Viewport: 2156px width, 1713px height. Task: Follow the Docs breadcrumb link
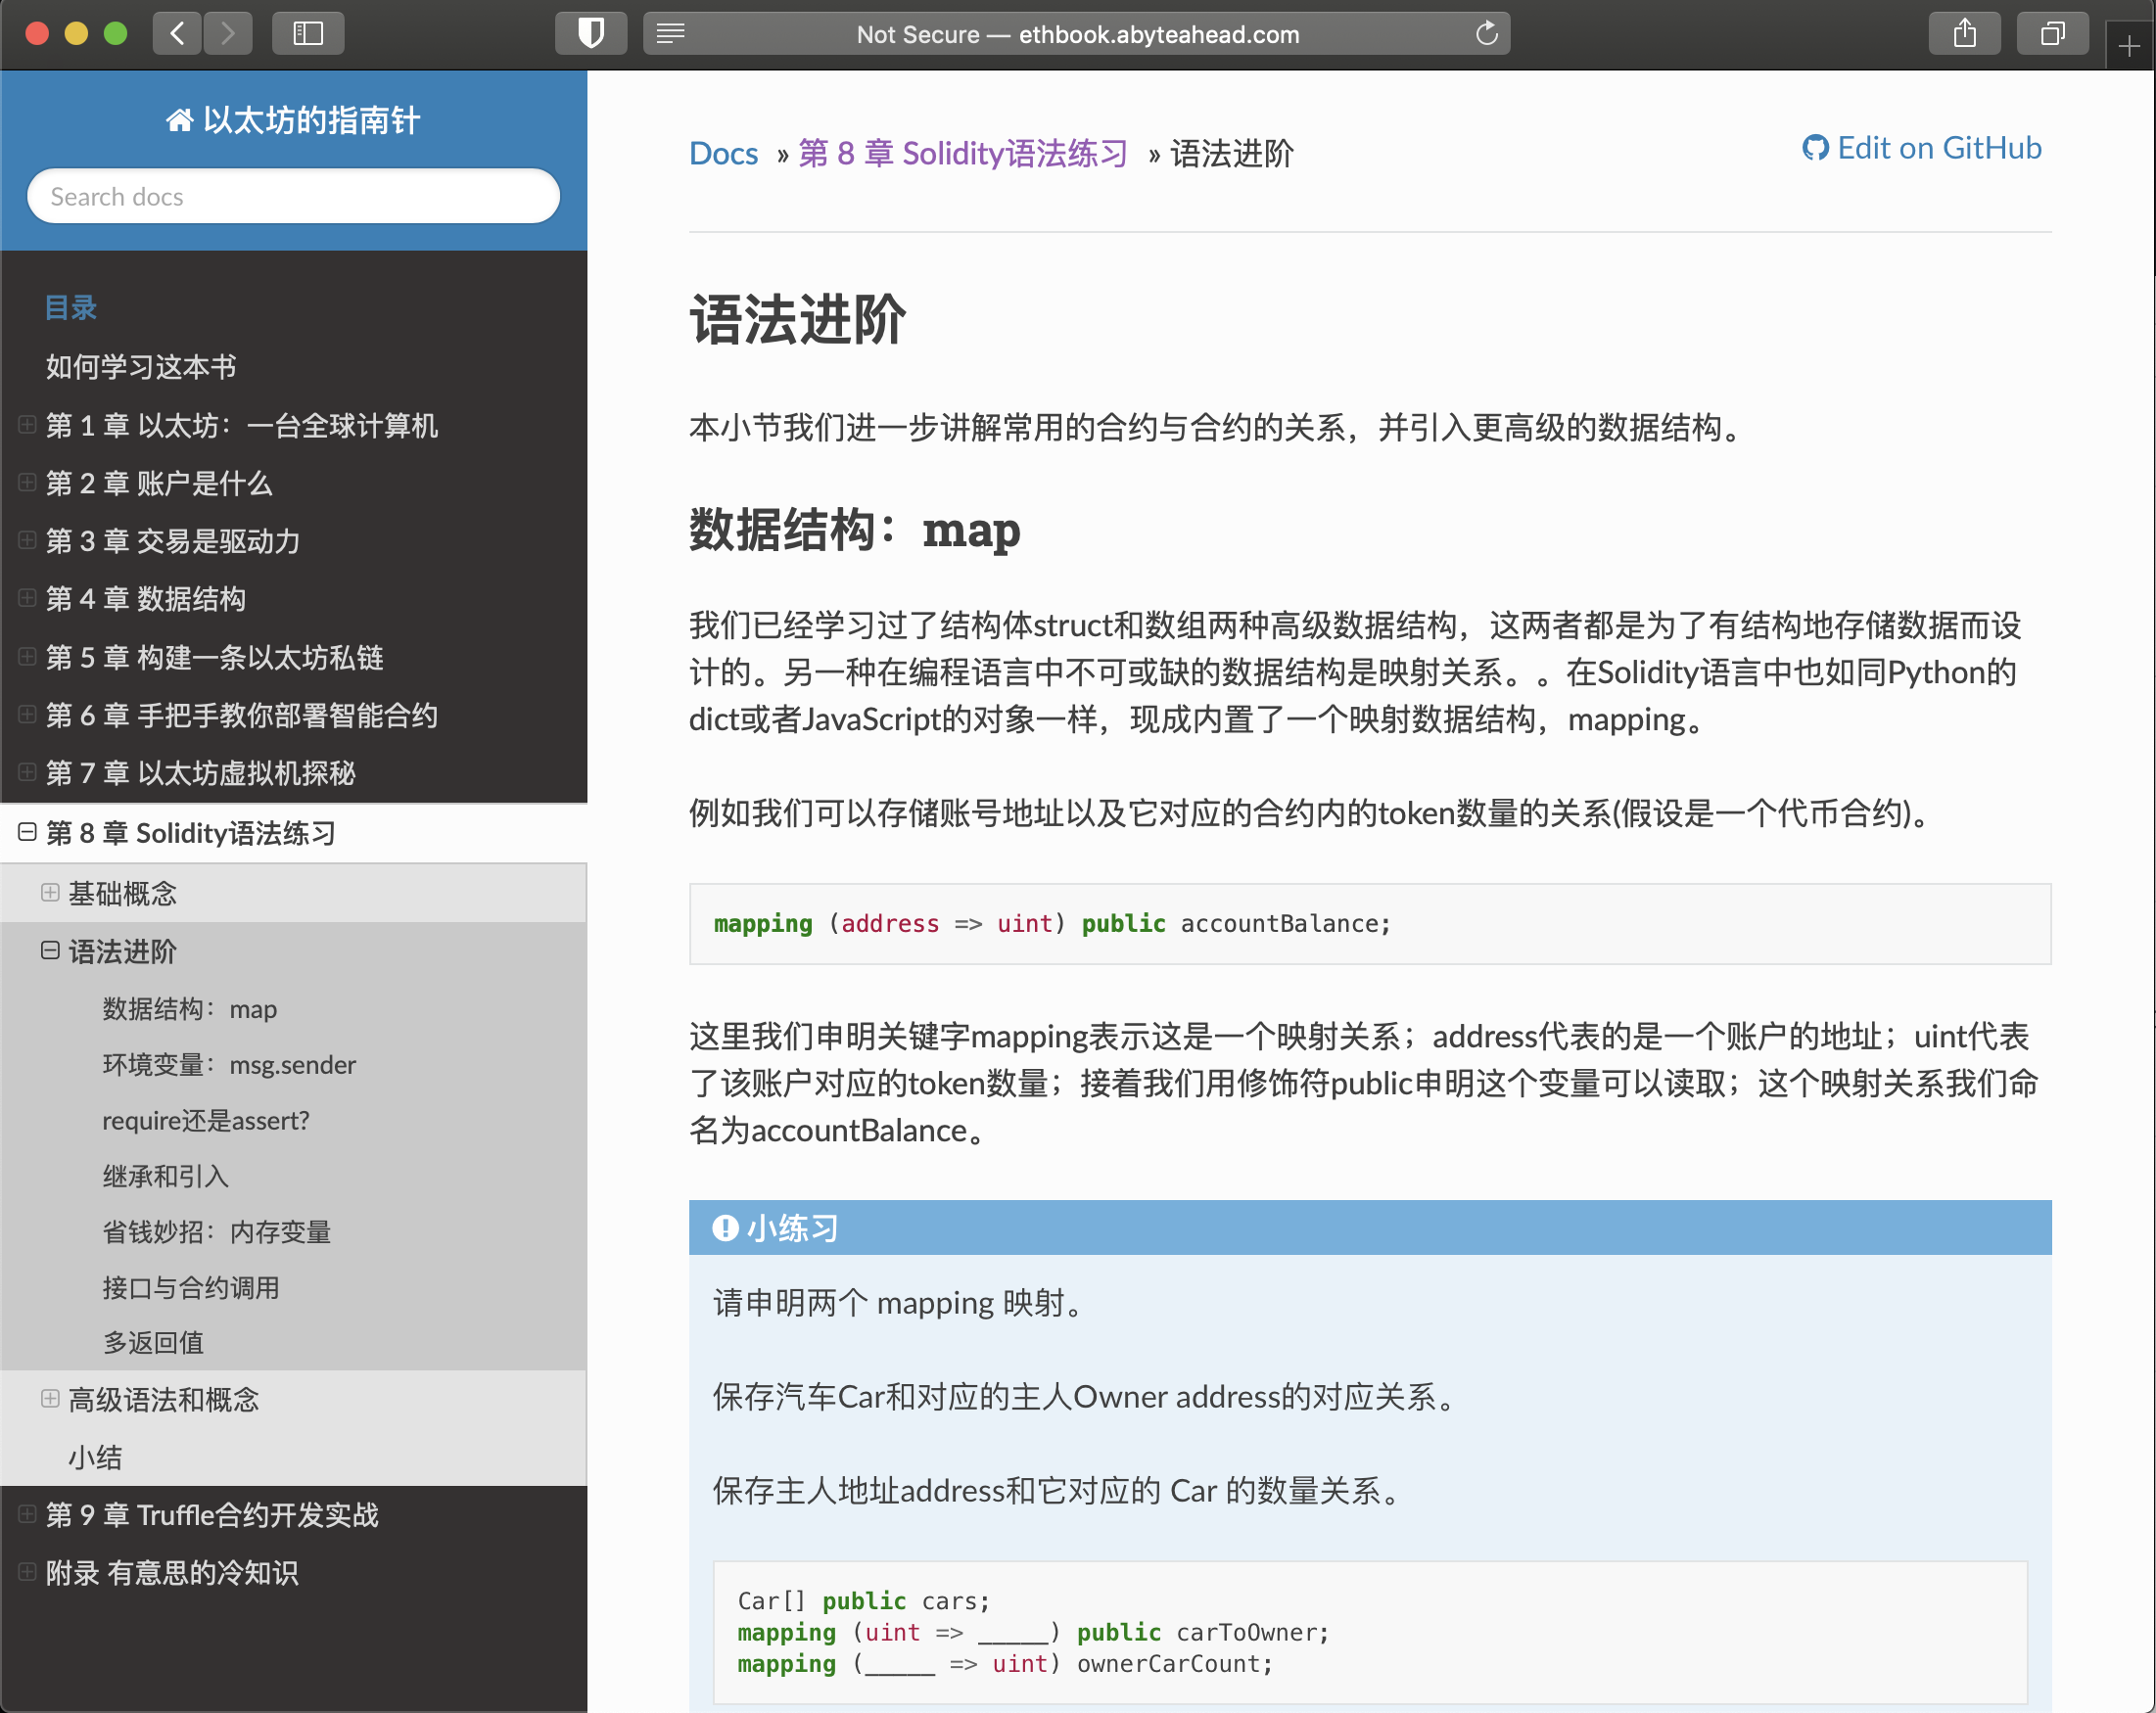coord(723,153)
